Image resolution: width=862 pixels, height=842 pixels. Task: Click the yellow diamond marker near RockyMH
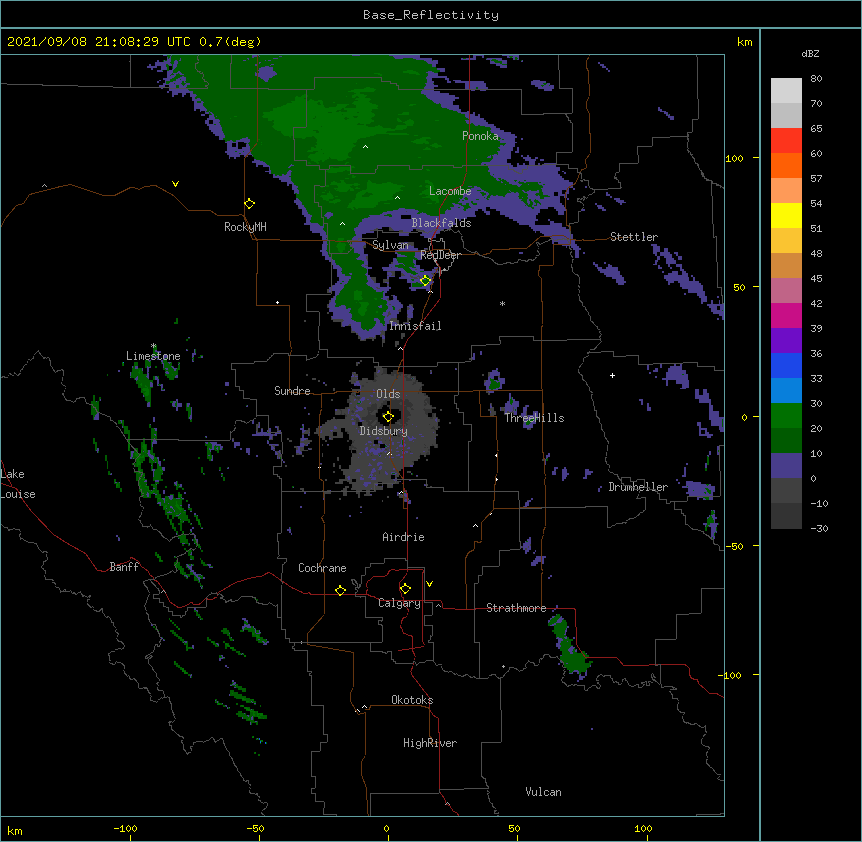250,204
